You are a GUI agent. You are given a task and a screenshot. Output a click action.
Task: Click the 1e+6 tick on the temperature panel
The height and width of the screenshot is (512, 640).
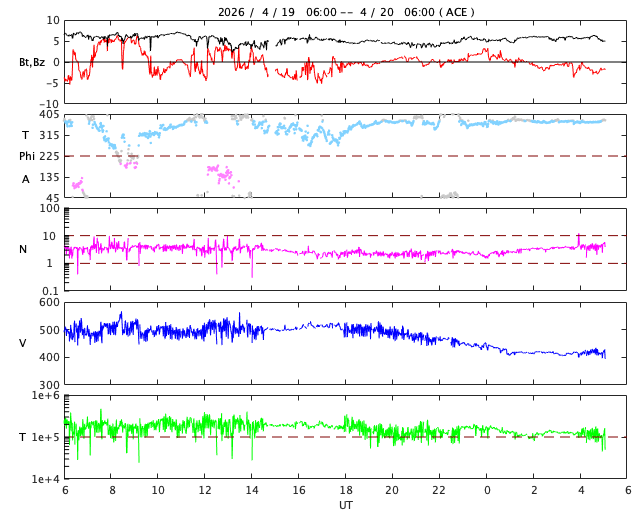[44, 396]
